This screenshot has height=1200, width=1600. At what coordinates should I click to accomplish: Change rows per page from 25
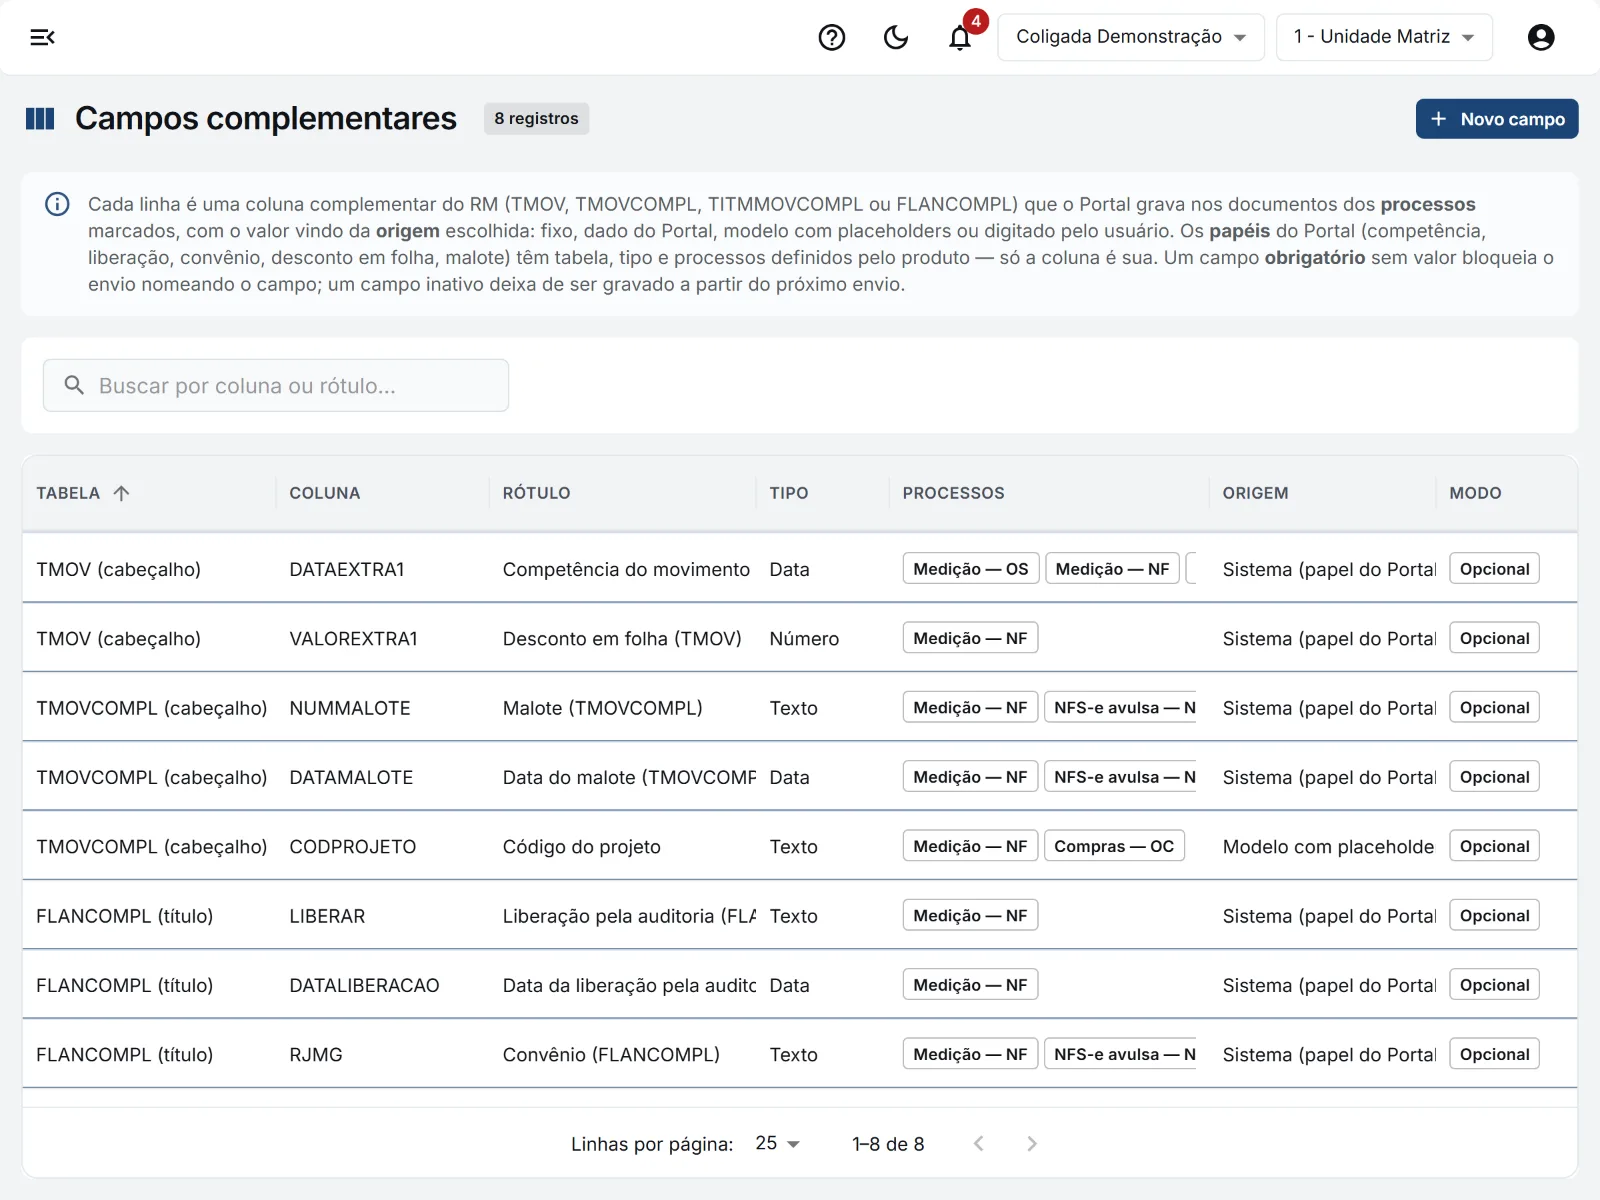[778, 1143]
